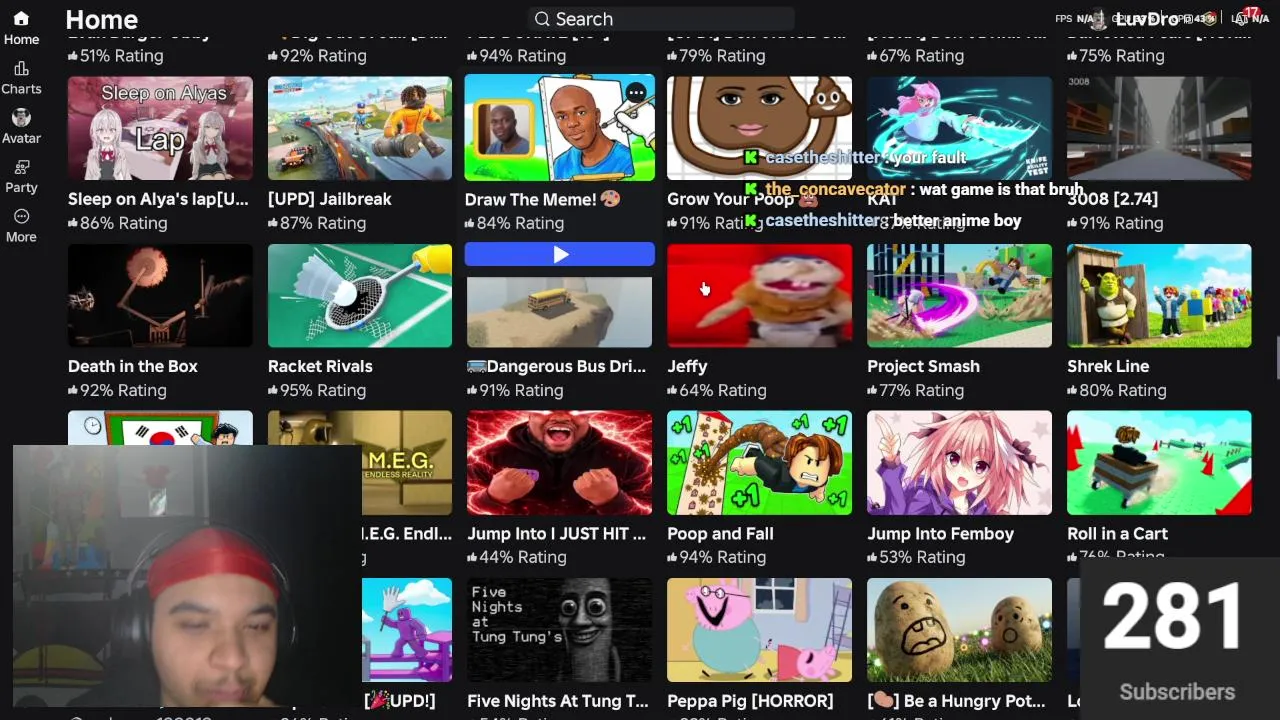The image size is (1280, 720).
Task: Play the Dangerous Bus Driving preview video
Action: tap(560, 255)
